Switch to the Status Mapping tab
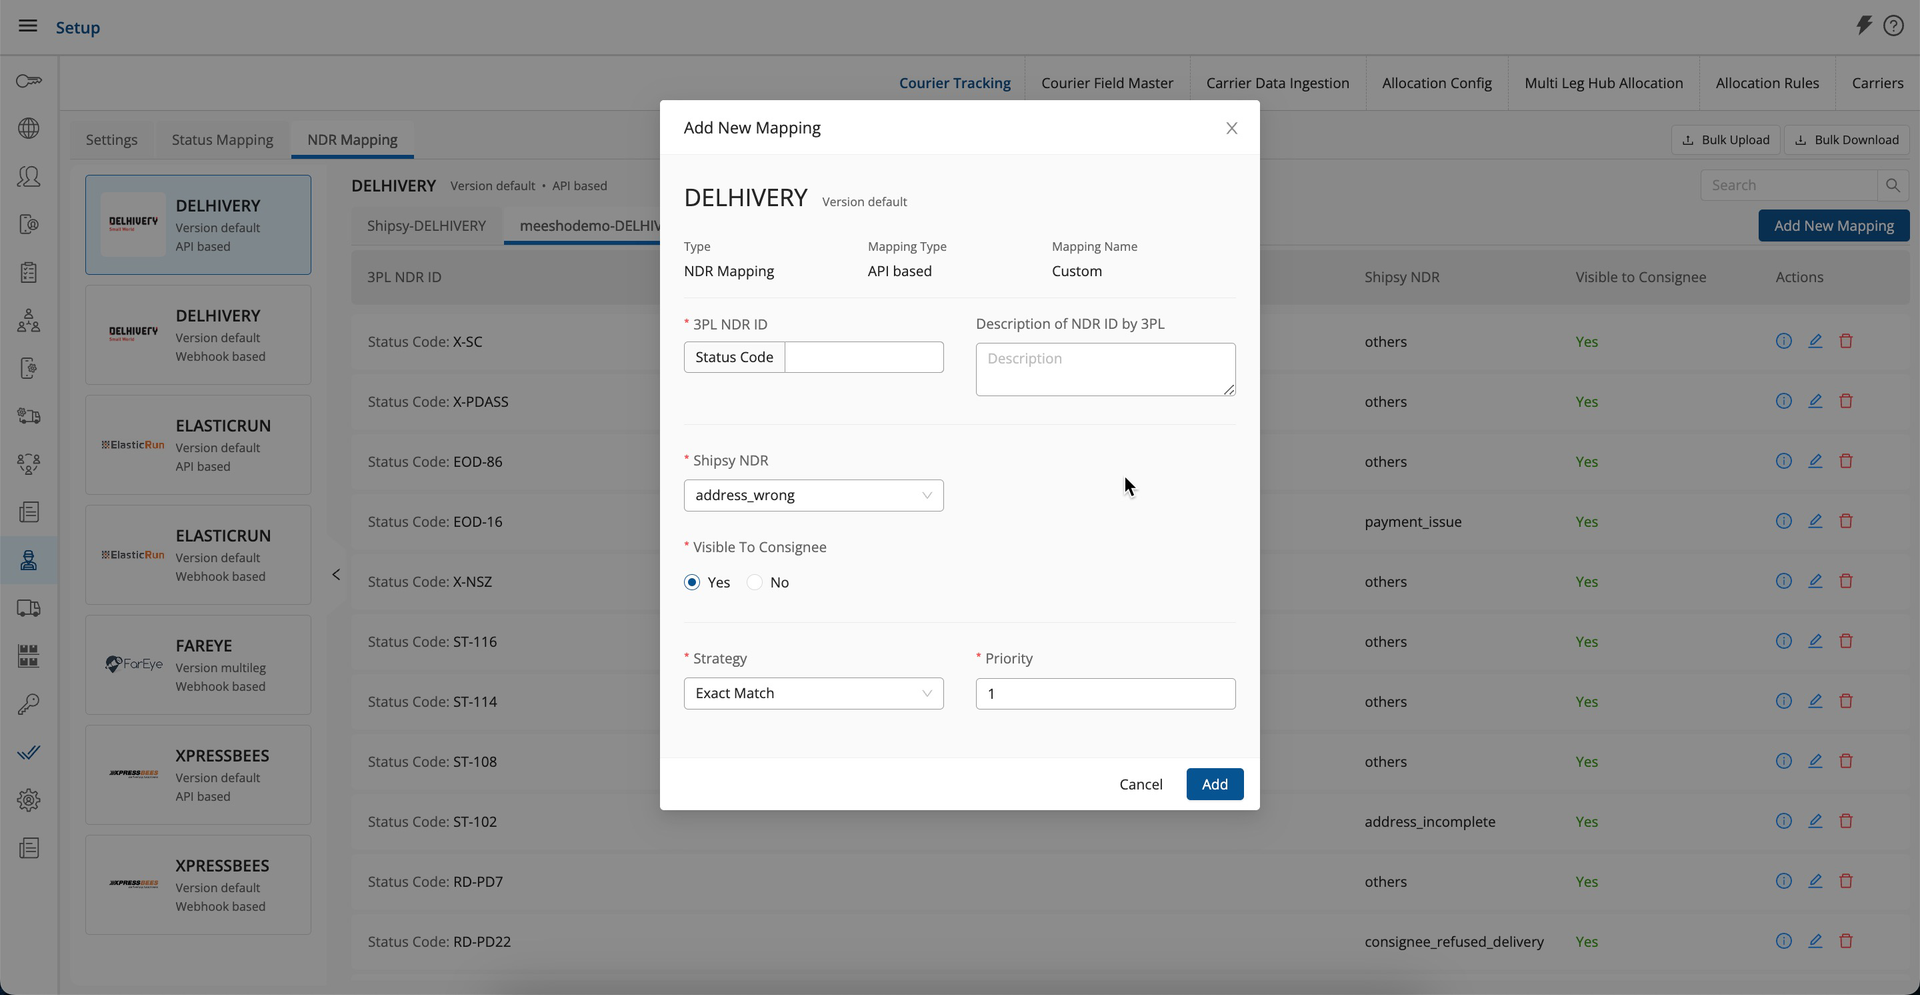Screen dimensions: 1920x995 coord(222,140)
